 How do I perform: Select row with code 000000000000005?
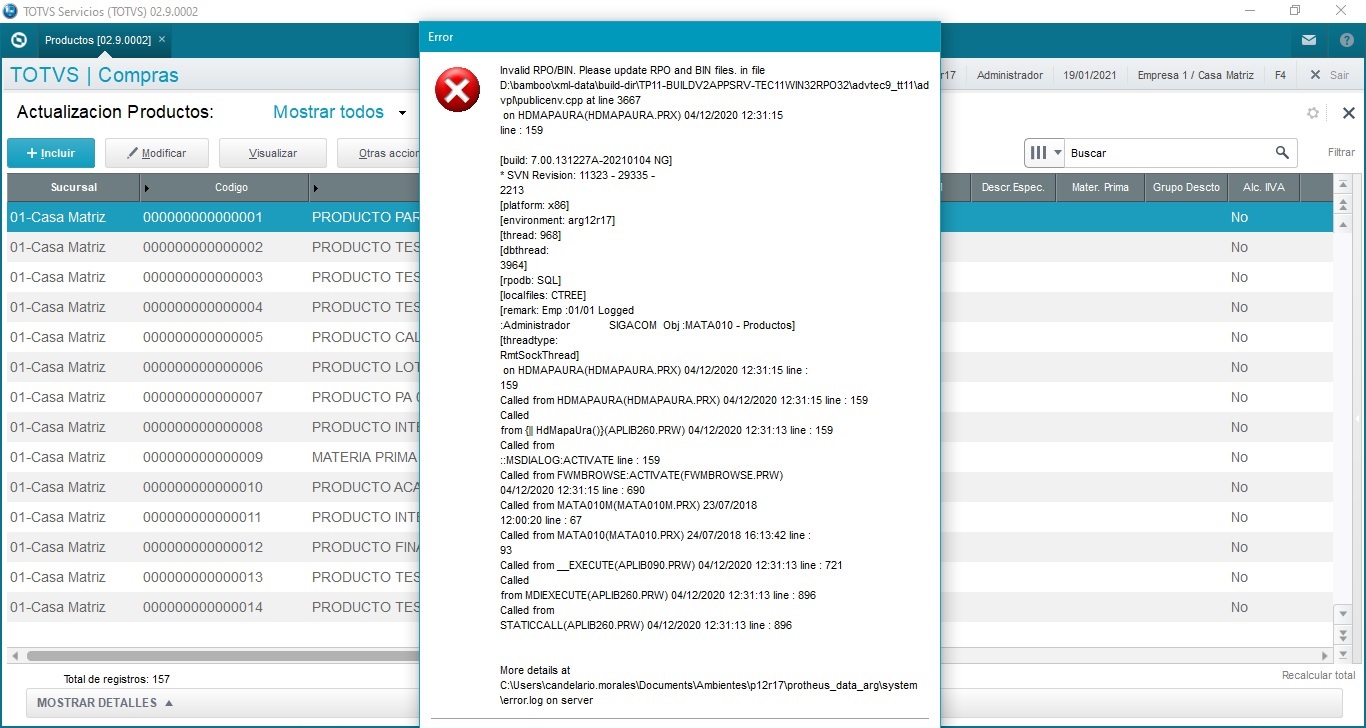tap(670, 337)
